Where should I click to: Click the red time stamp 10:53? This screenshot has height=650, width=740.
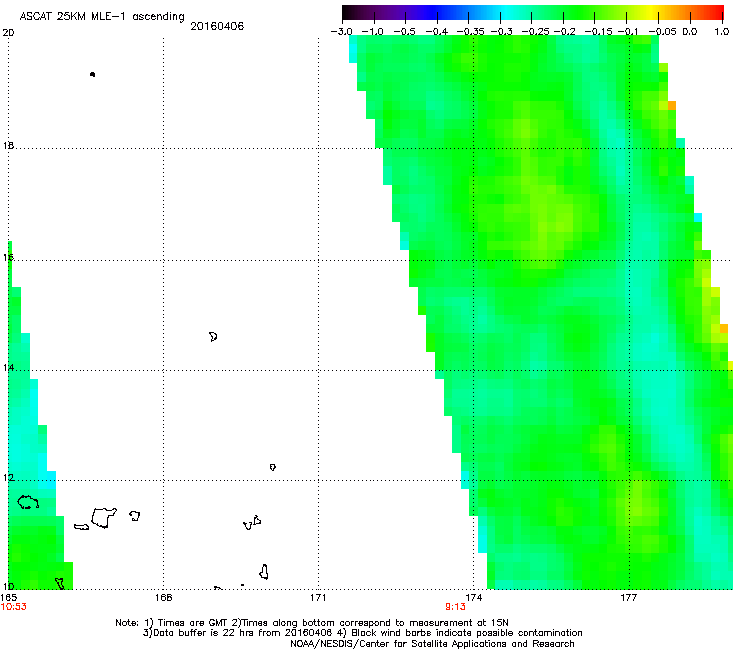pyautogui.click(x=14, y=607)
